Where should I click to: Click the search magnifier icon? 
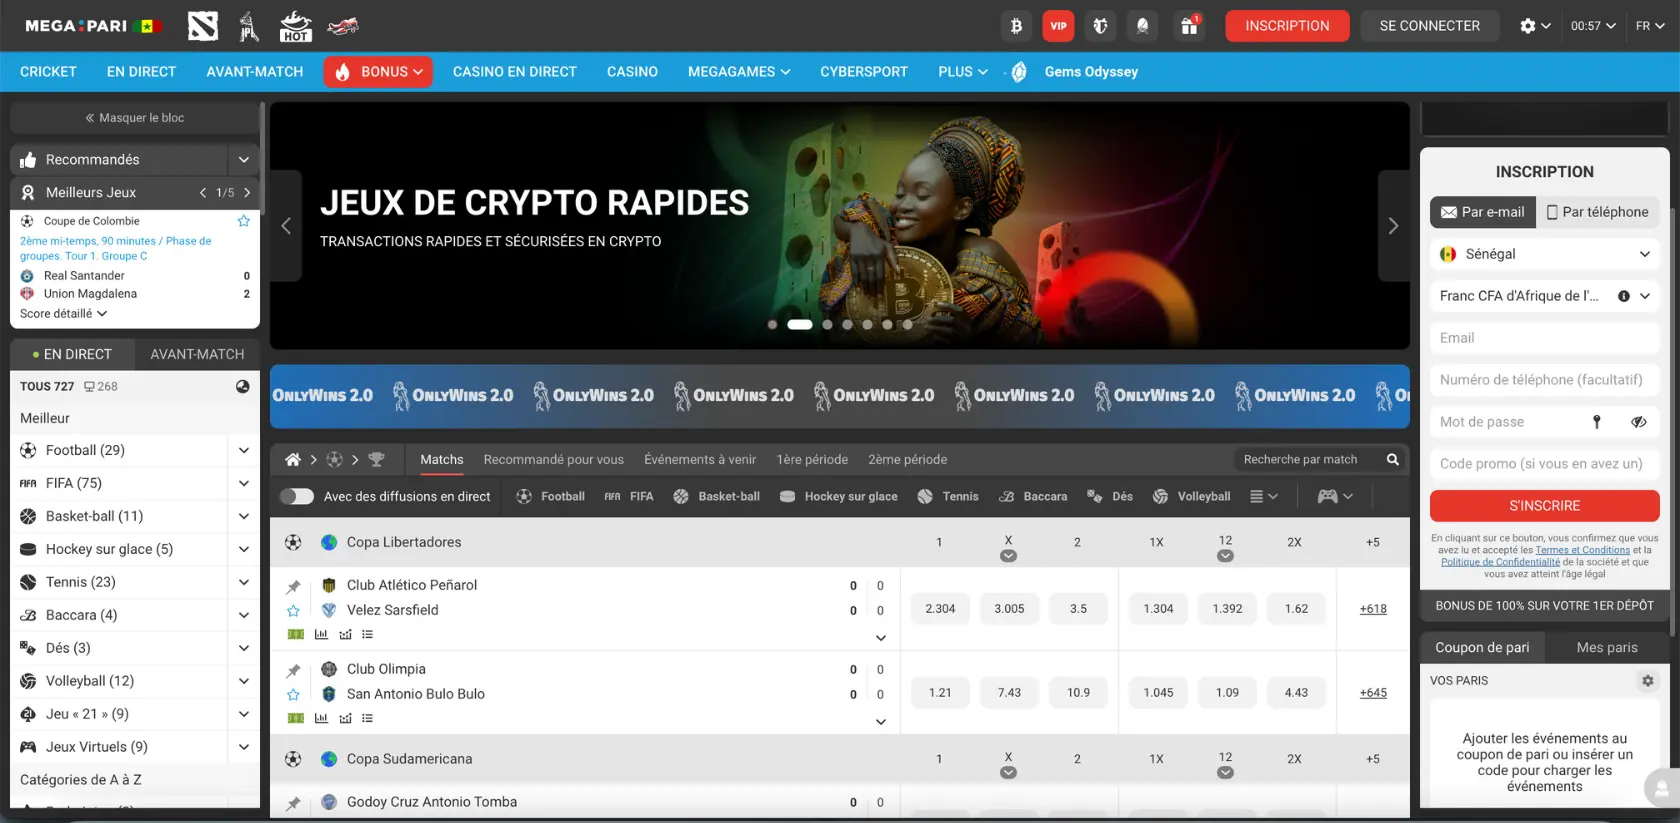tap(1392, 459)
